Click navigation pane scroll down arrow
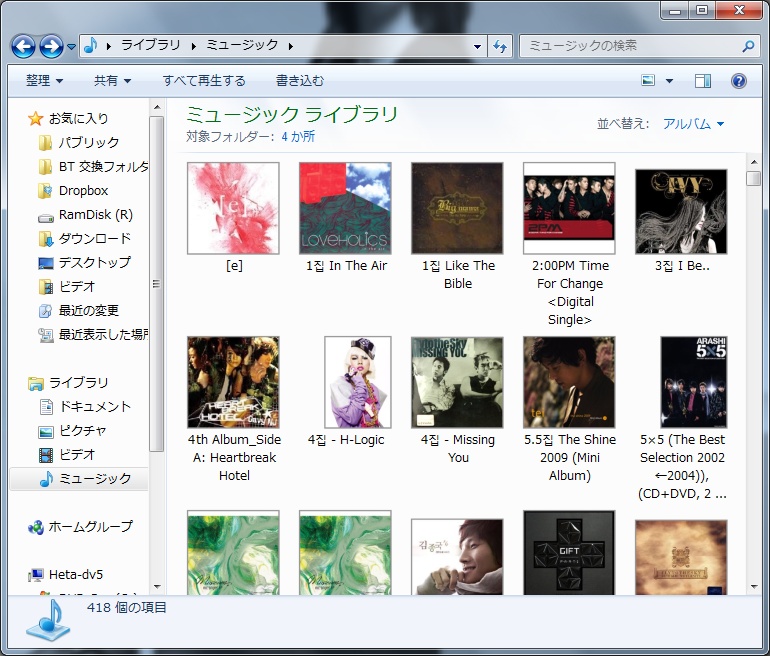The image size is (770, 656). click(x=157, y=586)
